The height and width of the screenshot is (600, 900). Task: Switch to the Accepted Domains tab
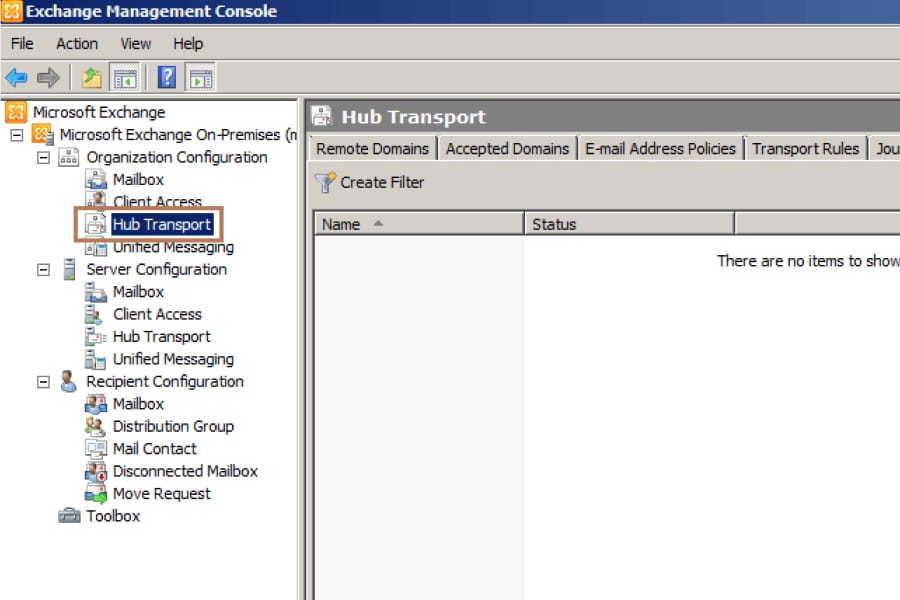(x=507, y=148)
